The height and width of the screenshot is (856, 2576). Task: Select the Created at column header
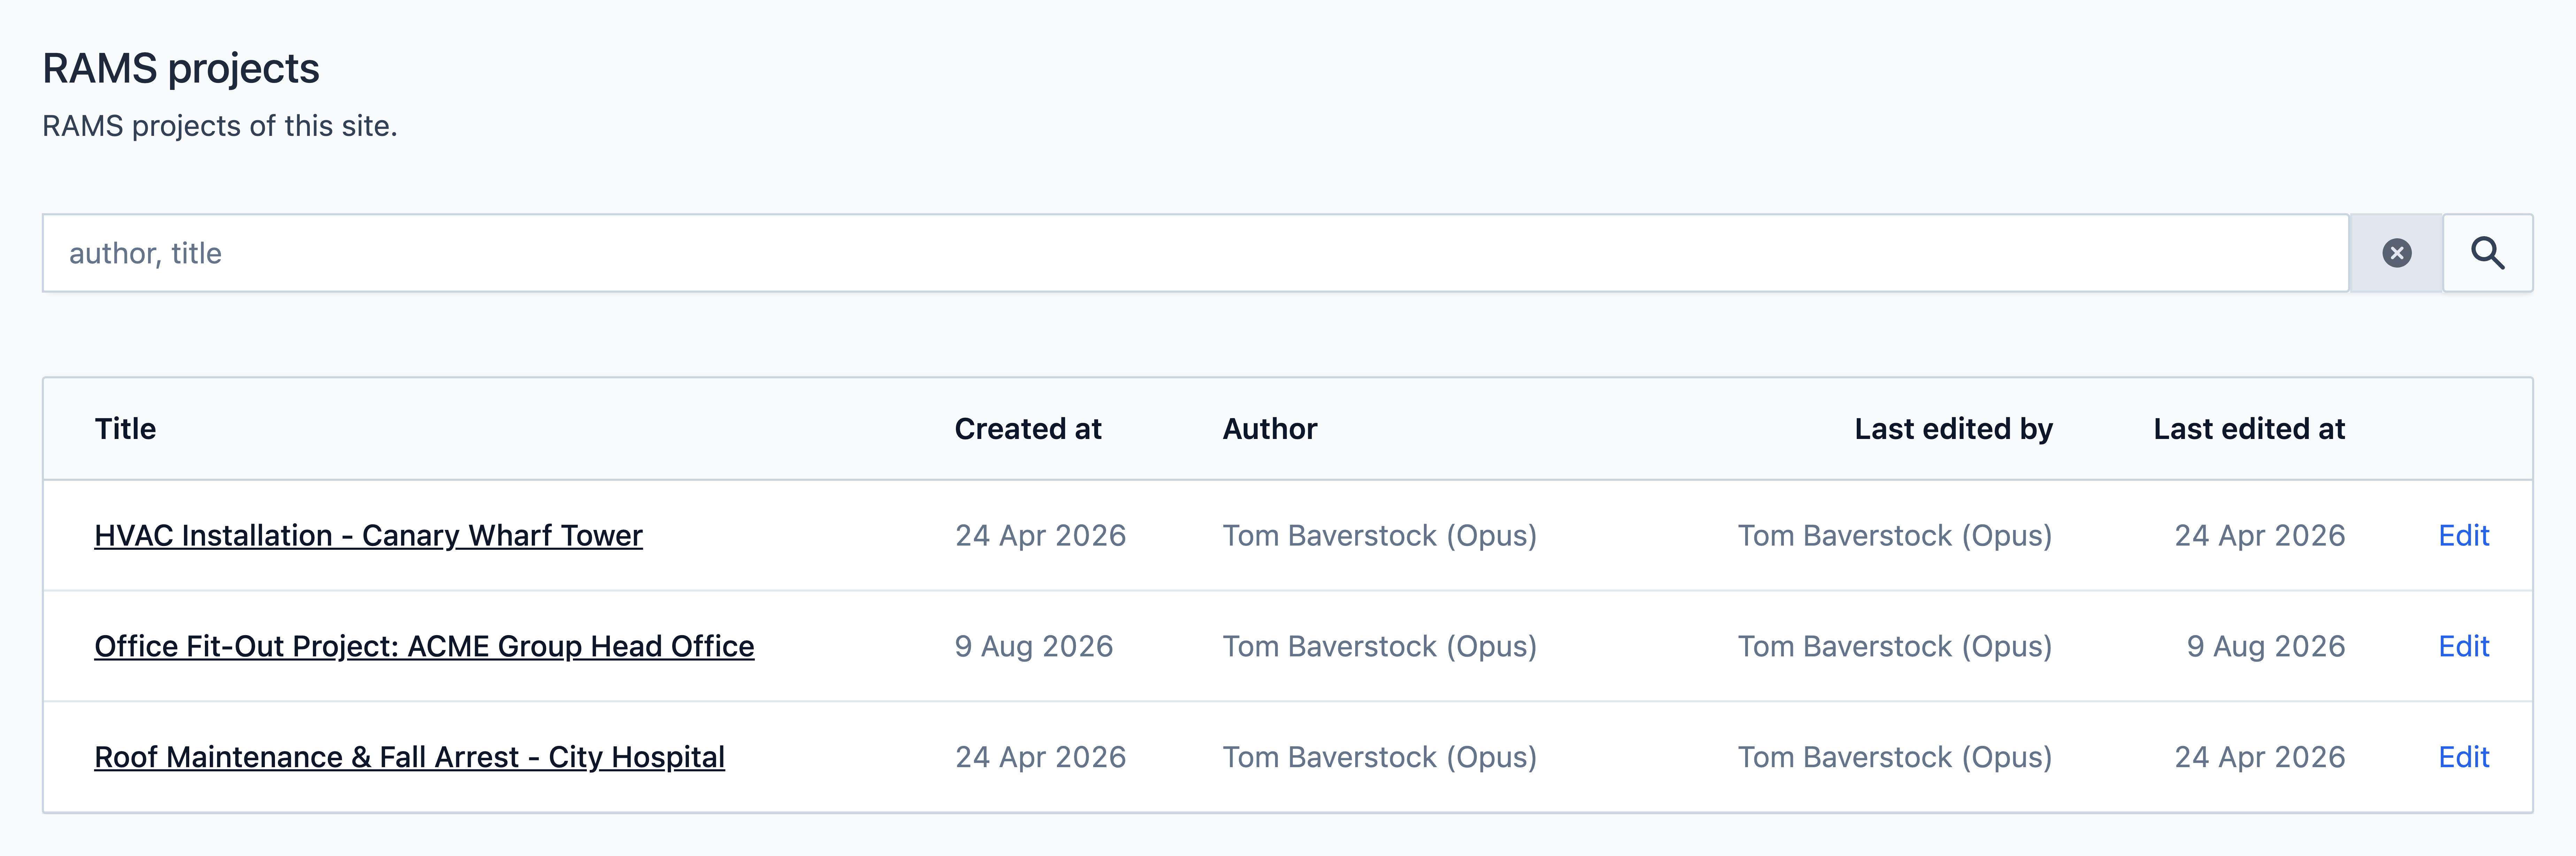click(1028, 429)
